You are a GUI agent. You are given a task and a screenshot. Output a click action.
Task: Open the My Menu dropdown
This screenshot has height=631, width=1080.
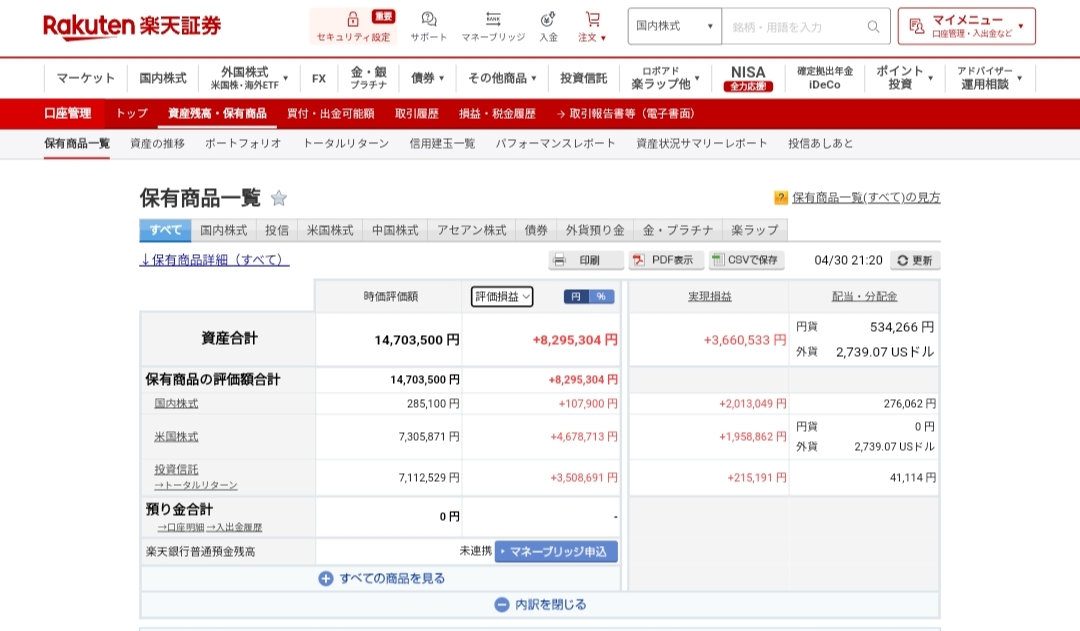[967, 26]
